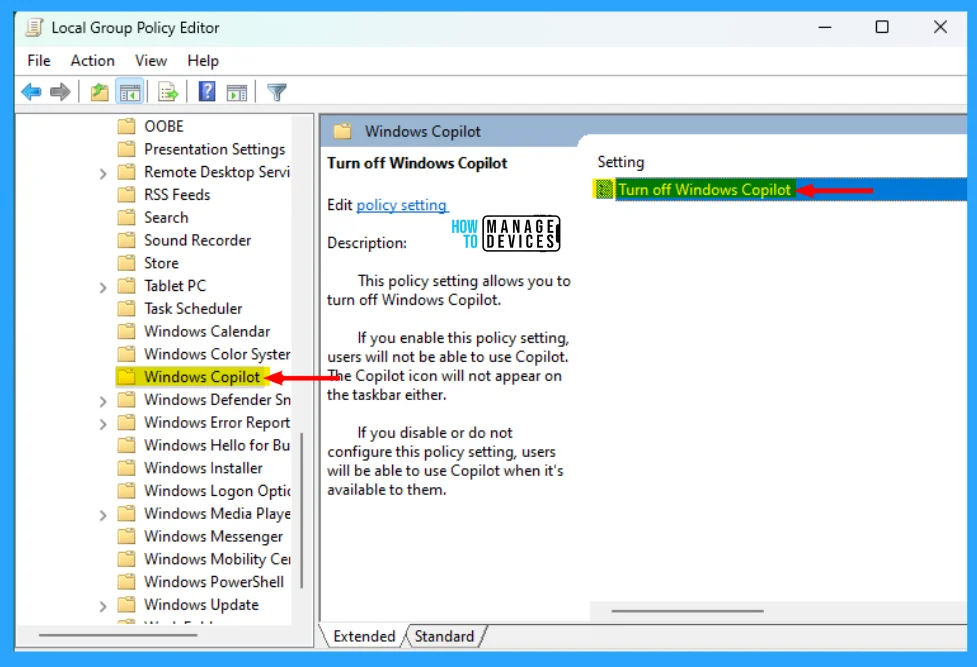Click the Filter funnel toolbar icon
This screenshot has height=667, width=977.
point(277,92)
